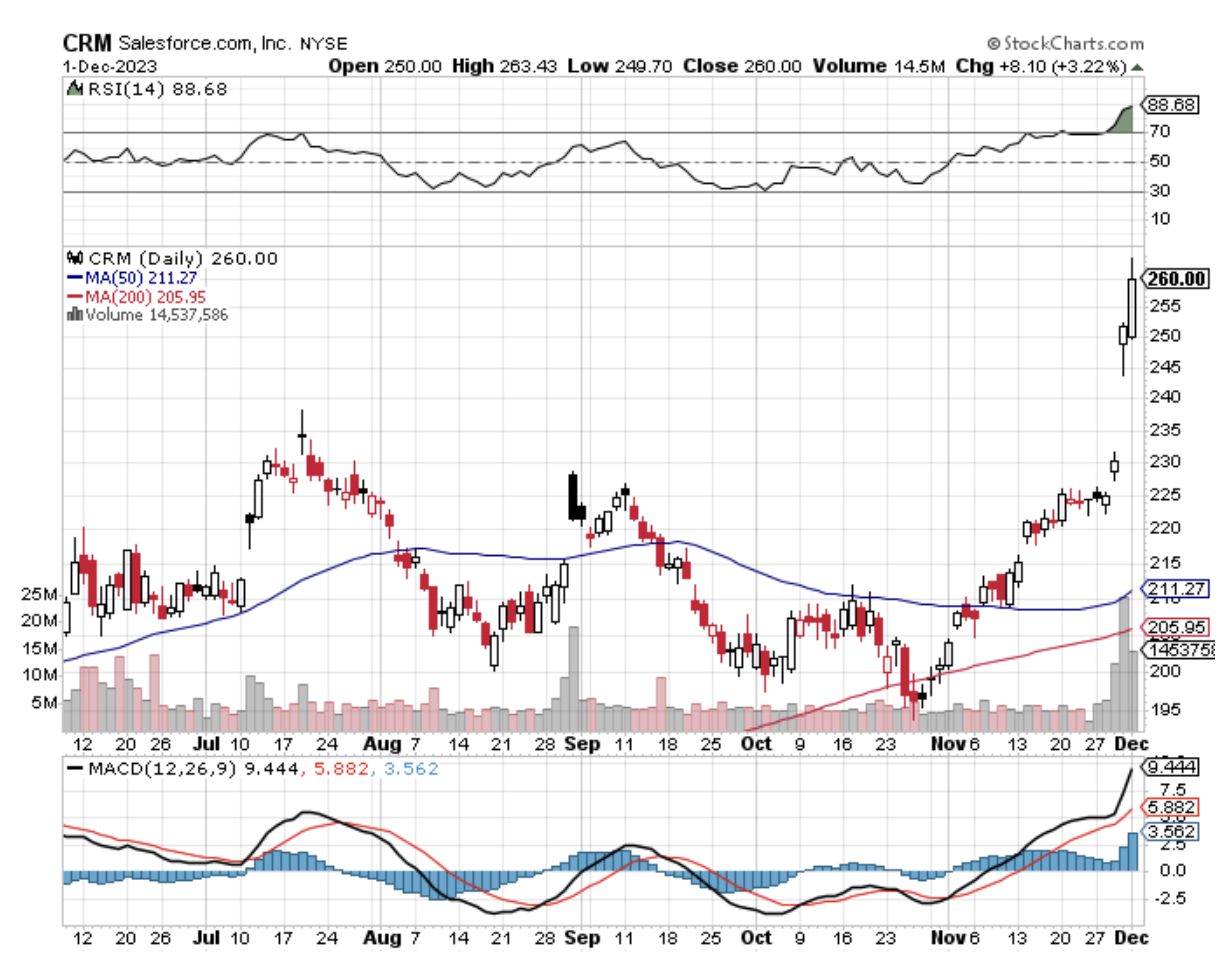
Task: Select the 260.00 current price tag
Action: pyautogui.click(x=1178, y=278)
